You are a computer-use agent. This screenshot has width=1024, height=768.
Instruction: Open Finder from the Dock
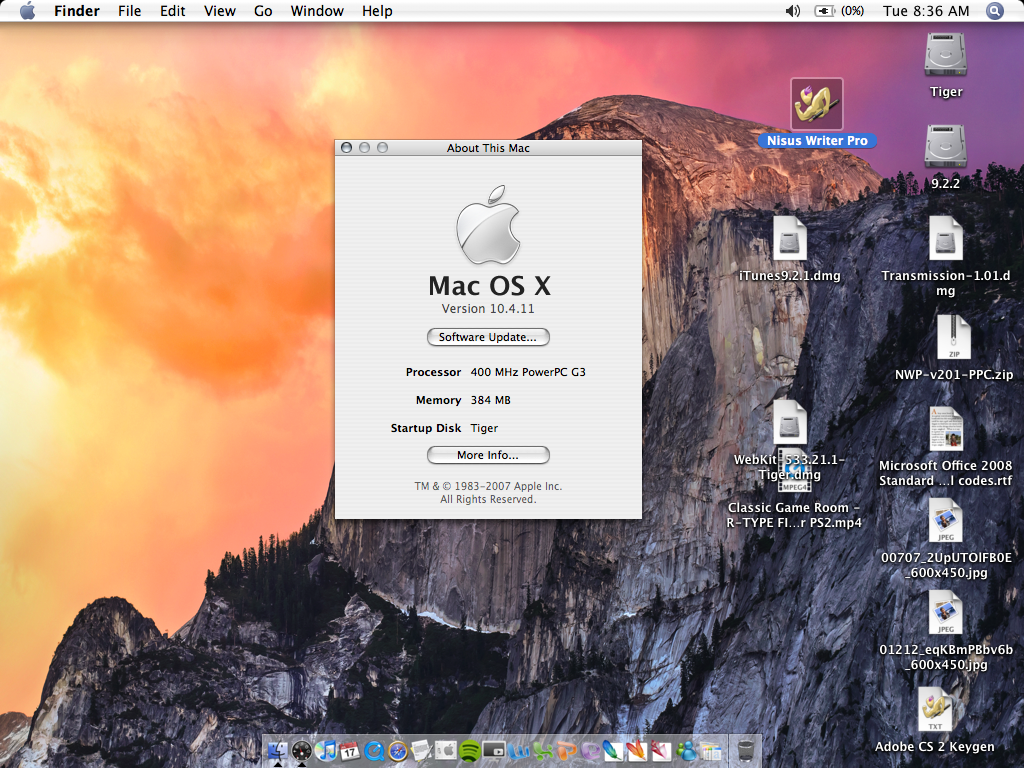tap(278, 751)
